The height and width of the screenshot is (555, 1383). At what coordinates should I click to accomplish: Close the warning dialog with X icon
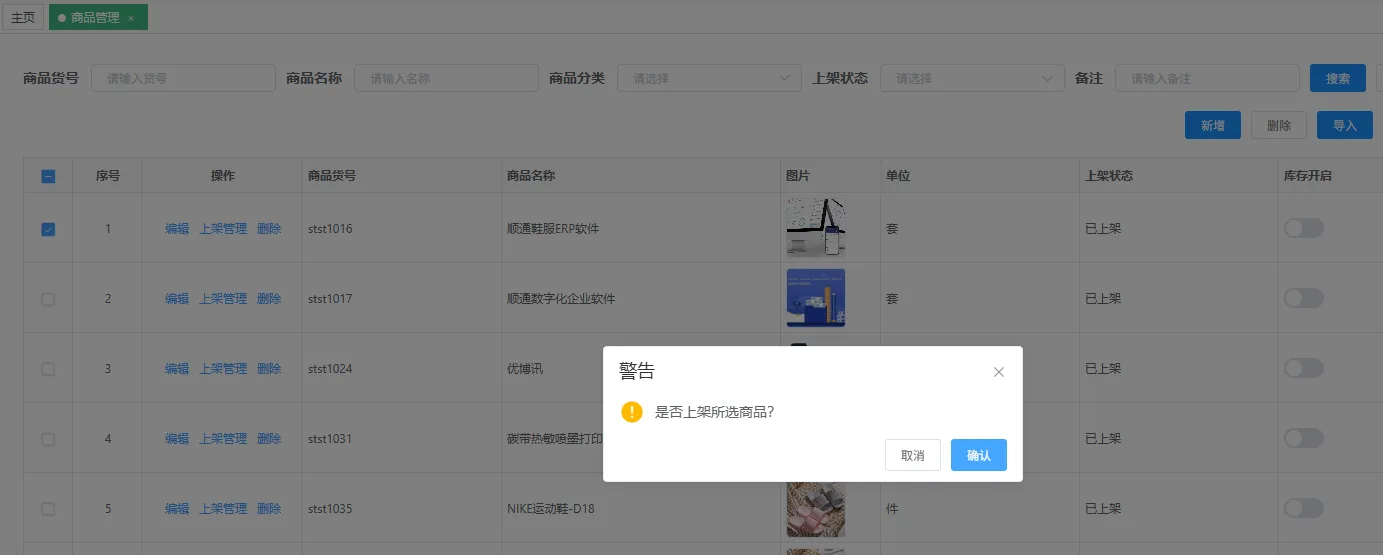coord(998,372)
